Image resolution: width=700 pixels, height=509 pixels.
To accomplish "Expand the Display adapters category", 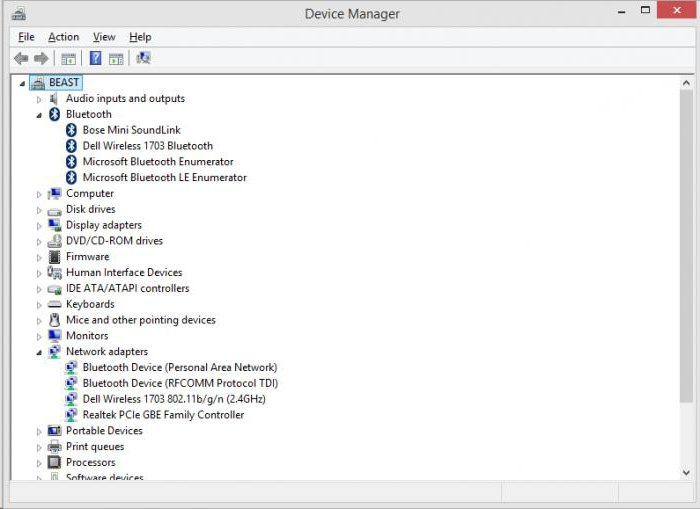I will (39, 226).
